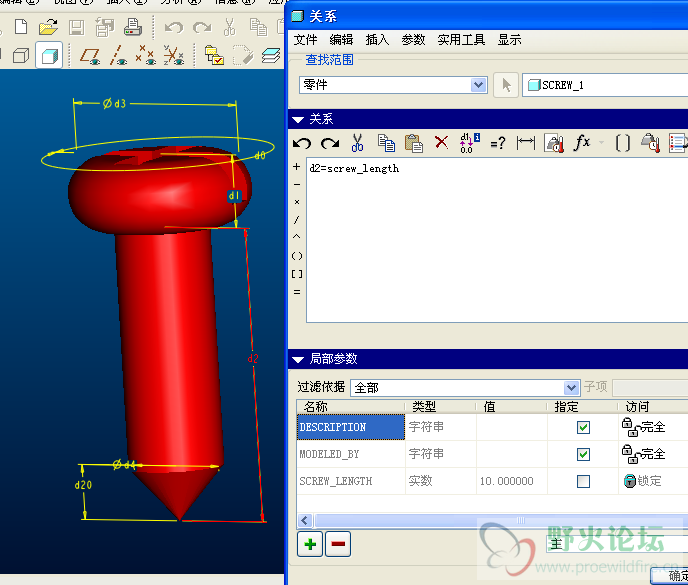Image resolution: width=688 pixels, height=585 pixels.
Task: Insert caret power operator
Action: [297, 237]
